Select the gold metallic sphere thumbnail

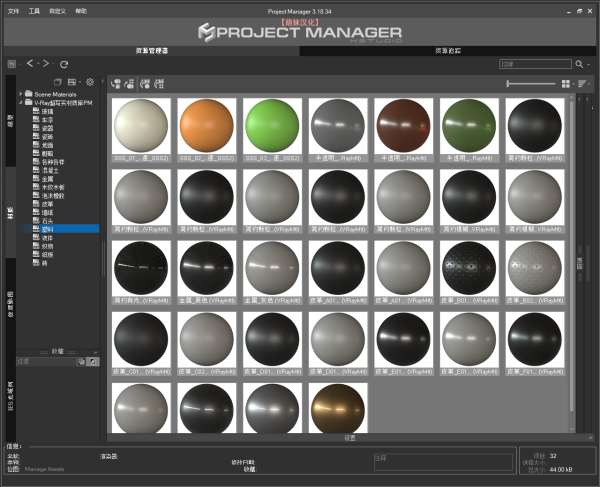pyautogui.click(x=338, y=408)
